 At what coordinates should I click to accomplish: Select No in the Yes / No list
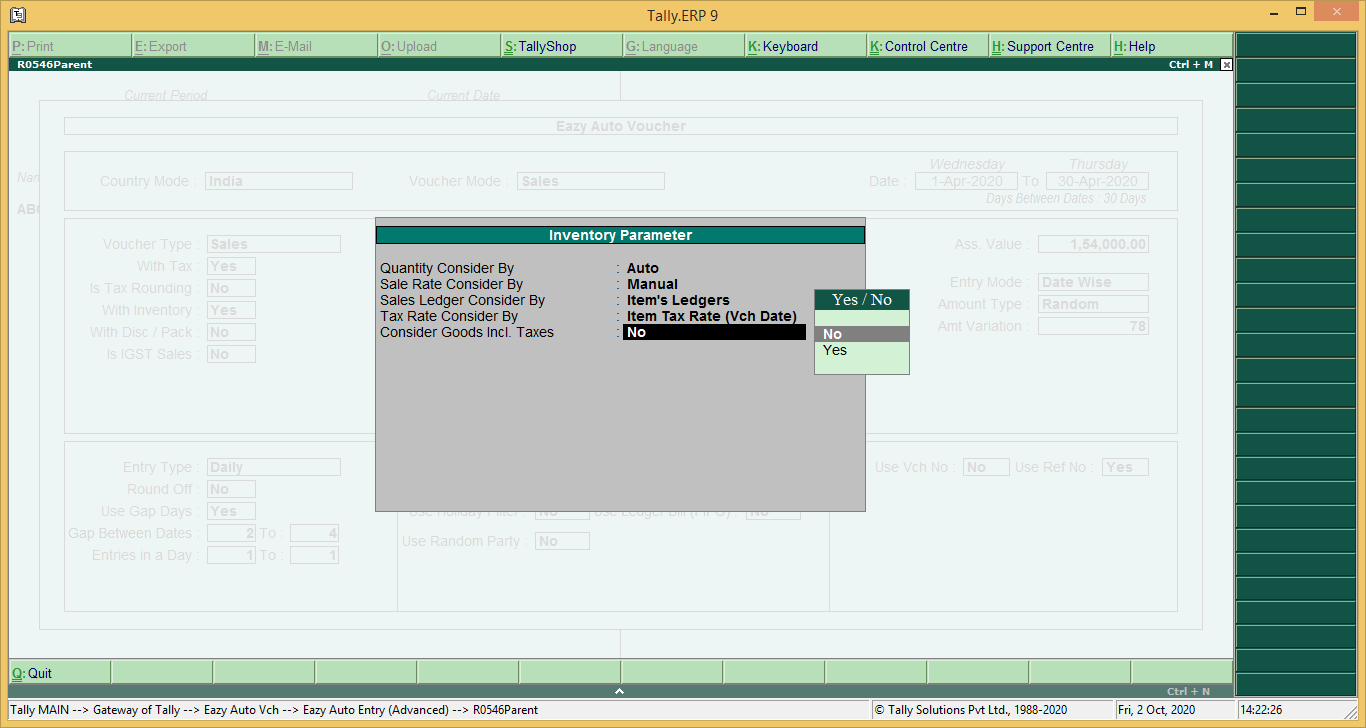(833, 334)
